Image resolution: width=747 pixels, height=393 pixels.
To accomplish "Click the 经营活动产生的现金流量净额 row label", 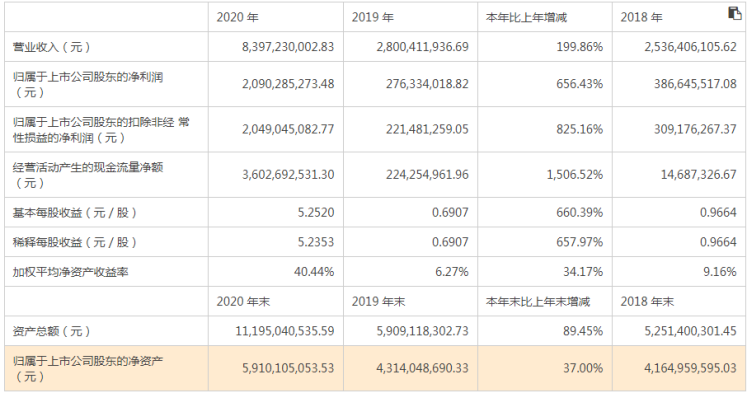I will (88, 175).
